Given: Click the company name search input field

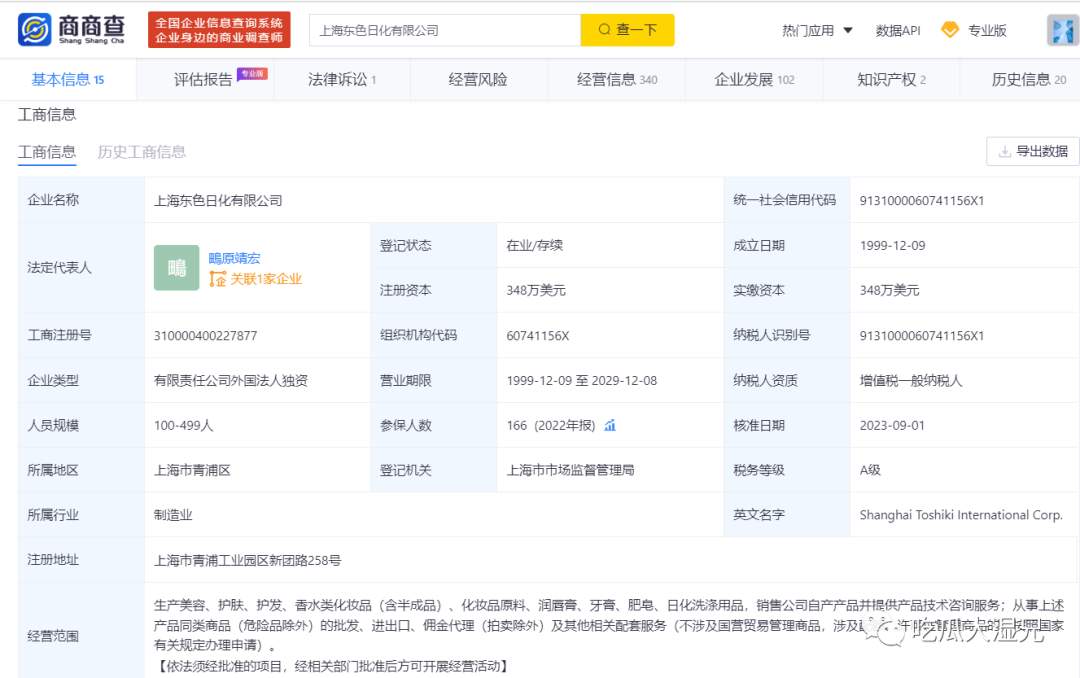Looking at the screenshot, I should pyautogui.click(x=444, y=30).
